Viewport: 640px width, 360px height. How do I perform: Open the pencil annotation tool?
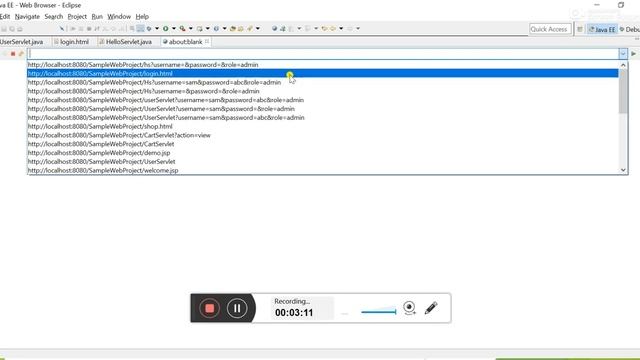[431, 308]
